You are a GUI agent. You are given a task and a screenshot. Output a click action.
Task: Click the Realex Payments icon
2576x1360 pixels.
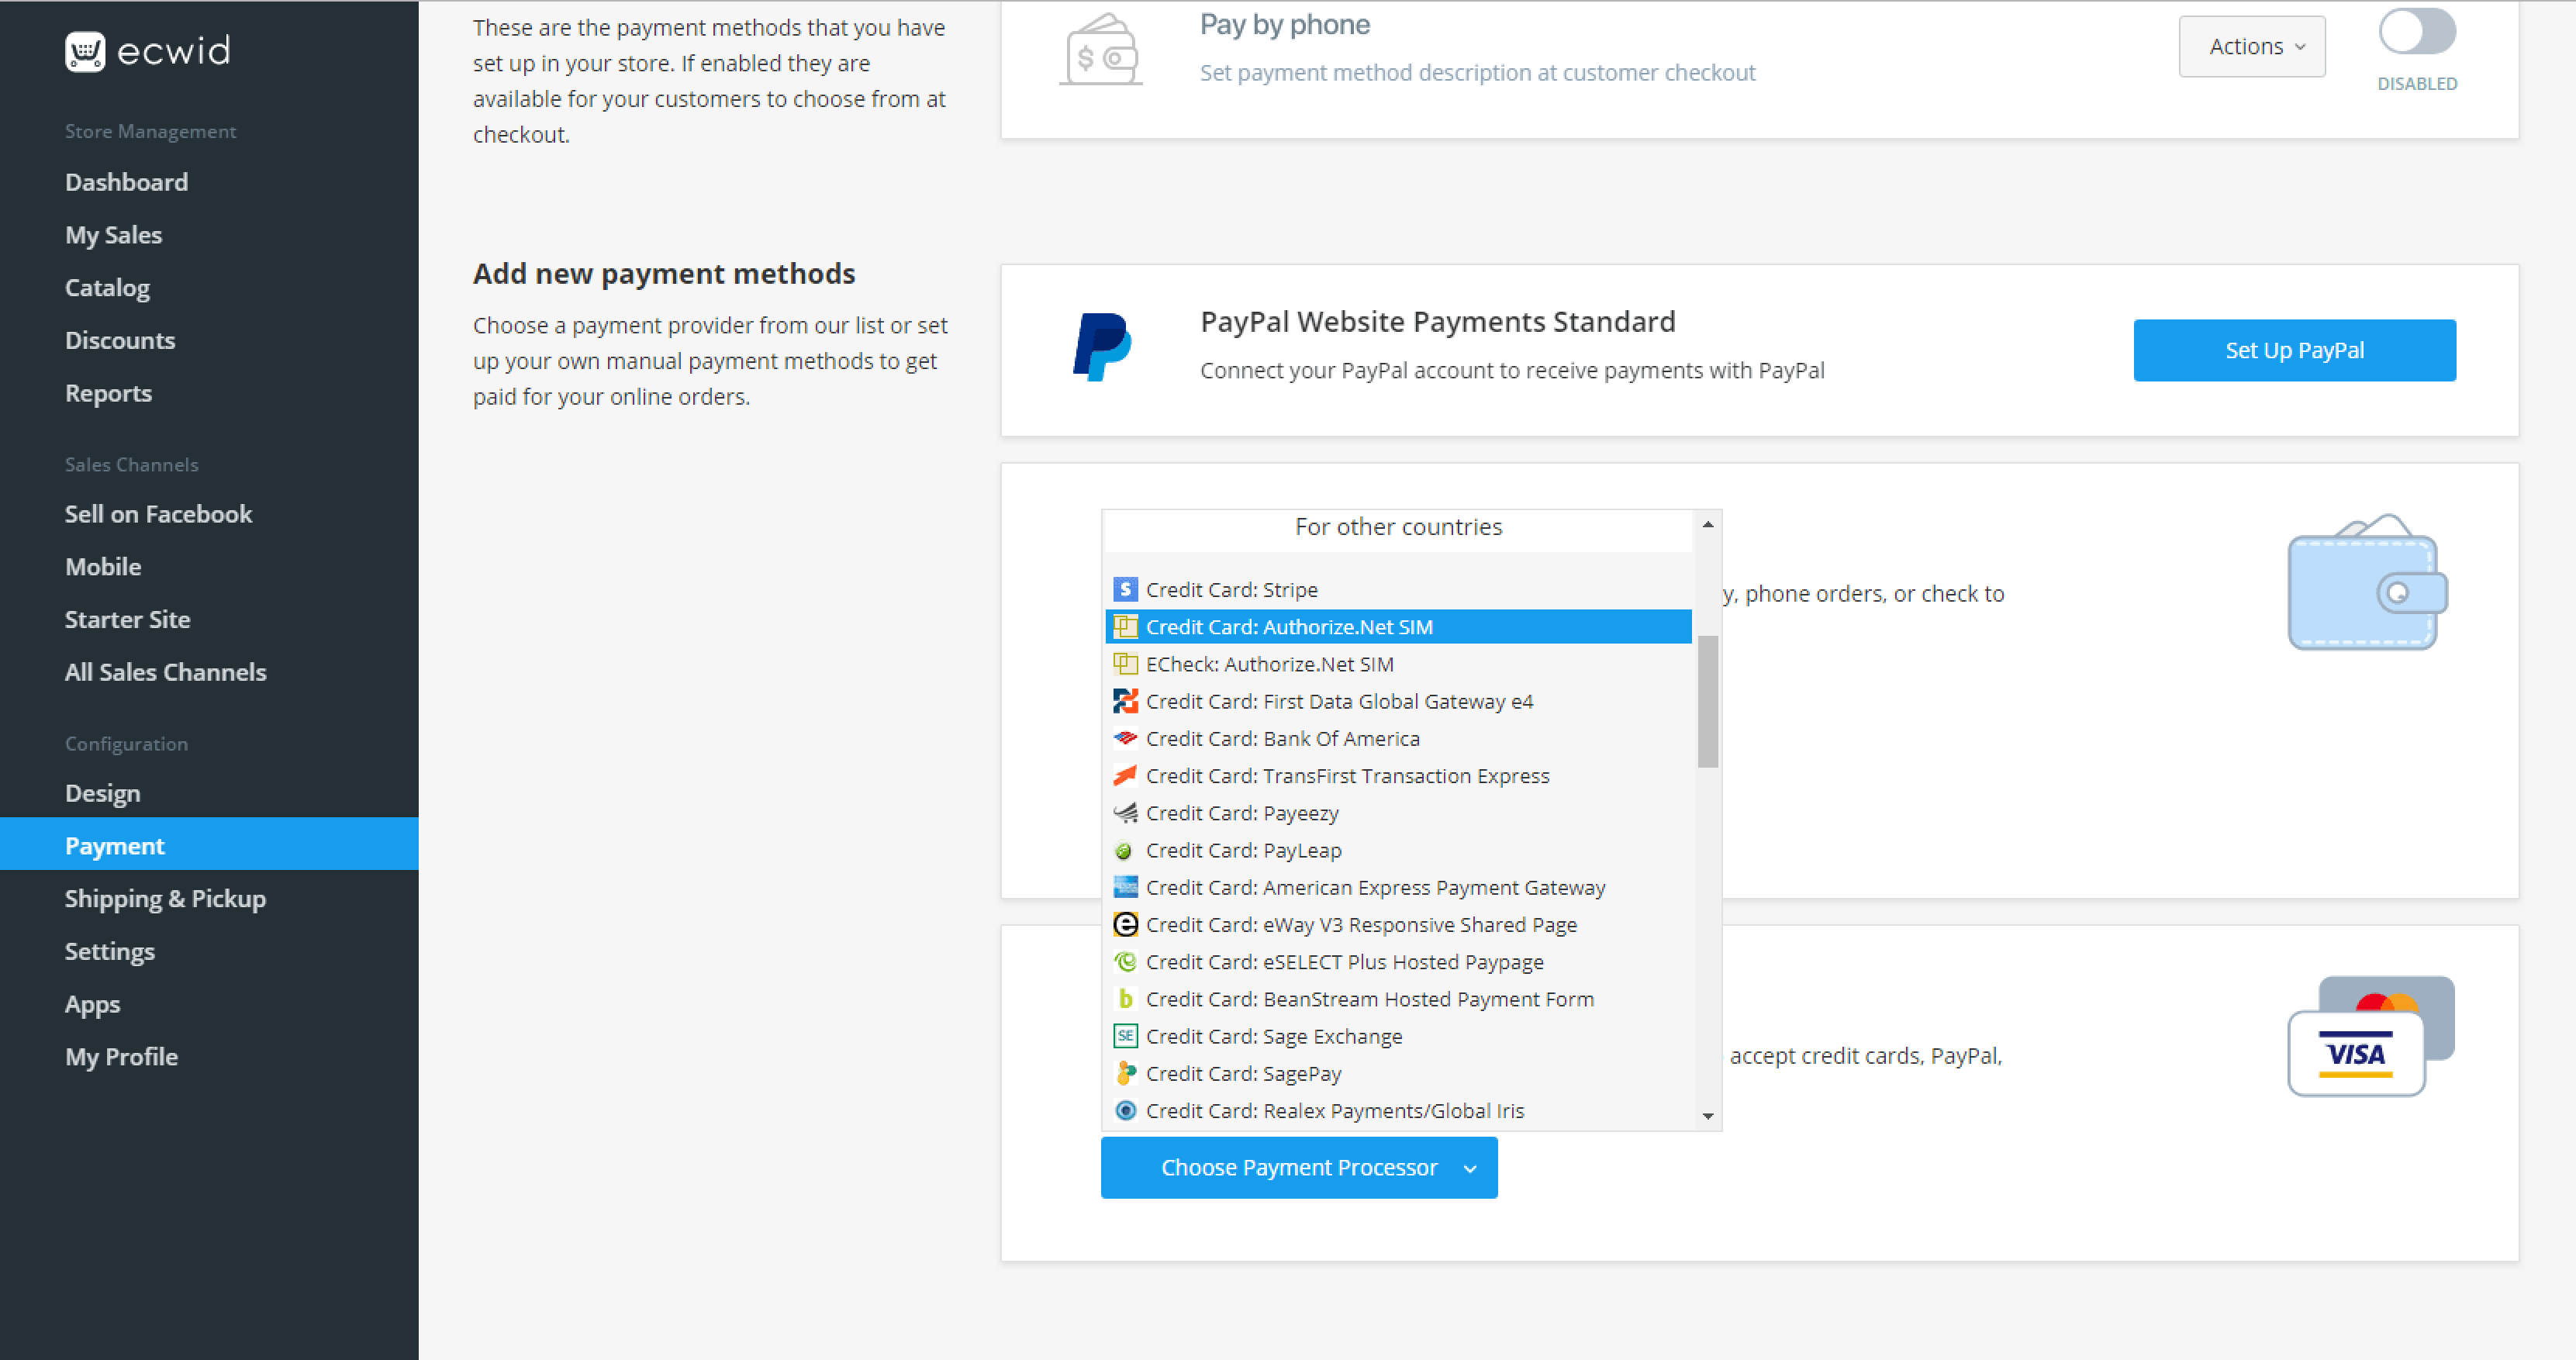coord(1125,1110)
